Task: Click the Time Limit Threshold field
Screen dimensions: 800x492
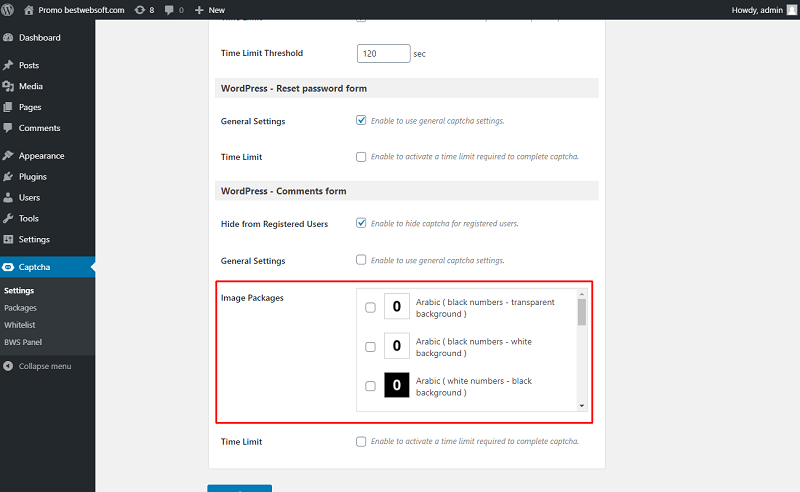Action: point(383,53)
